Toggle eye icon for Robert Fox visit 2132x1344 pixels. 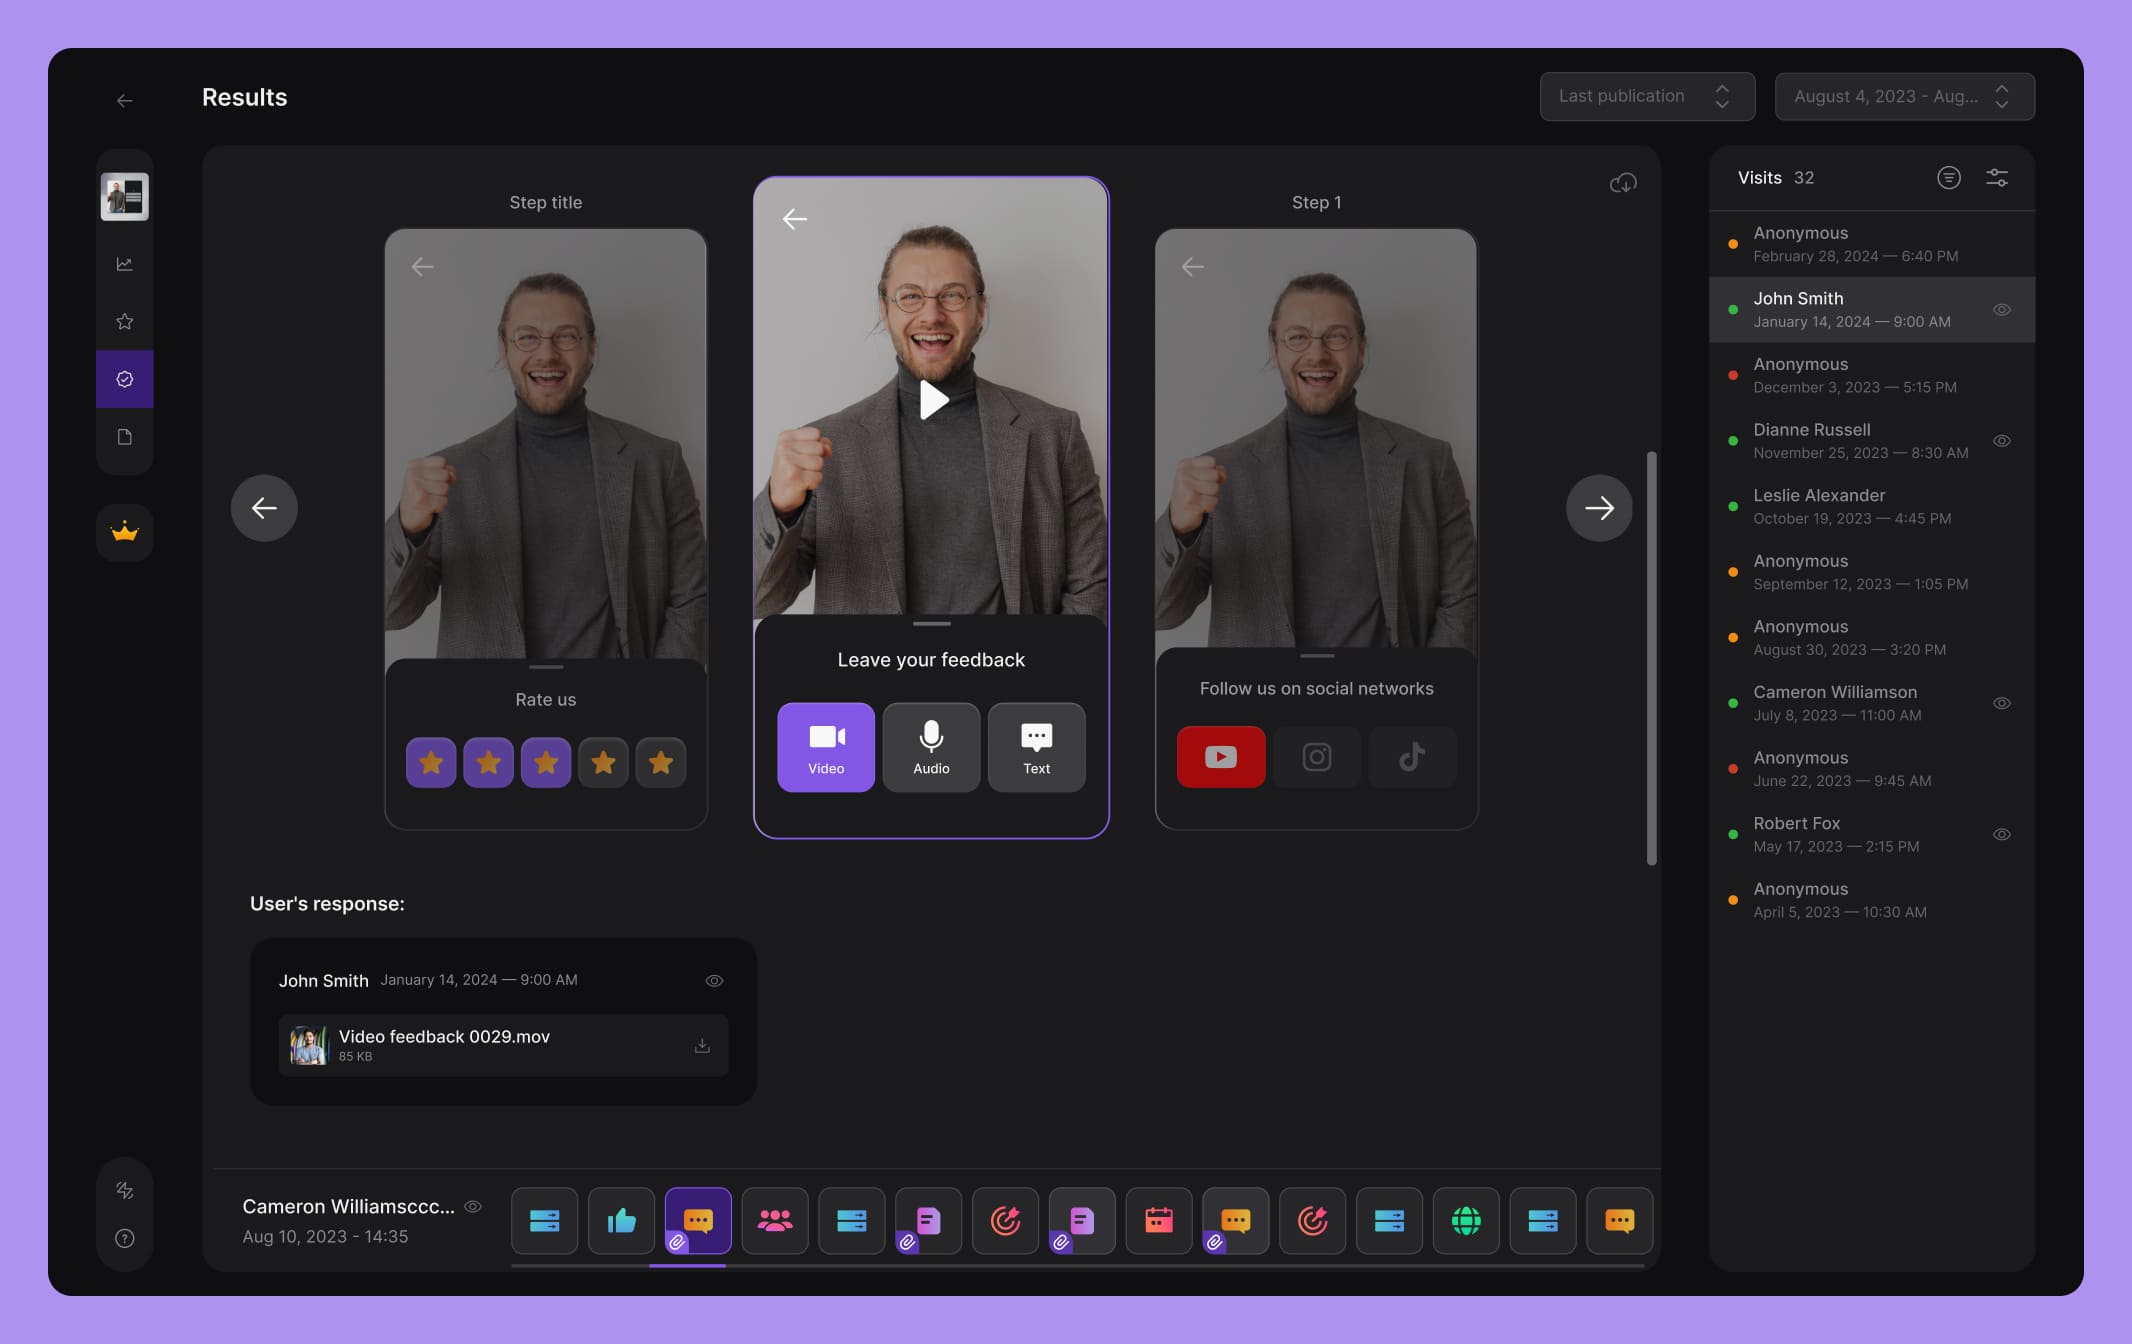pos(2001,834)
